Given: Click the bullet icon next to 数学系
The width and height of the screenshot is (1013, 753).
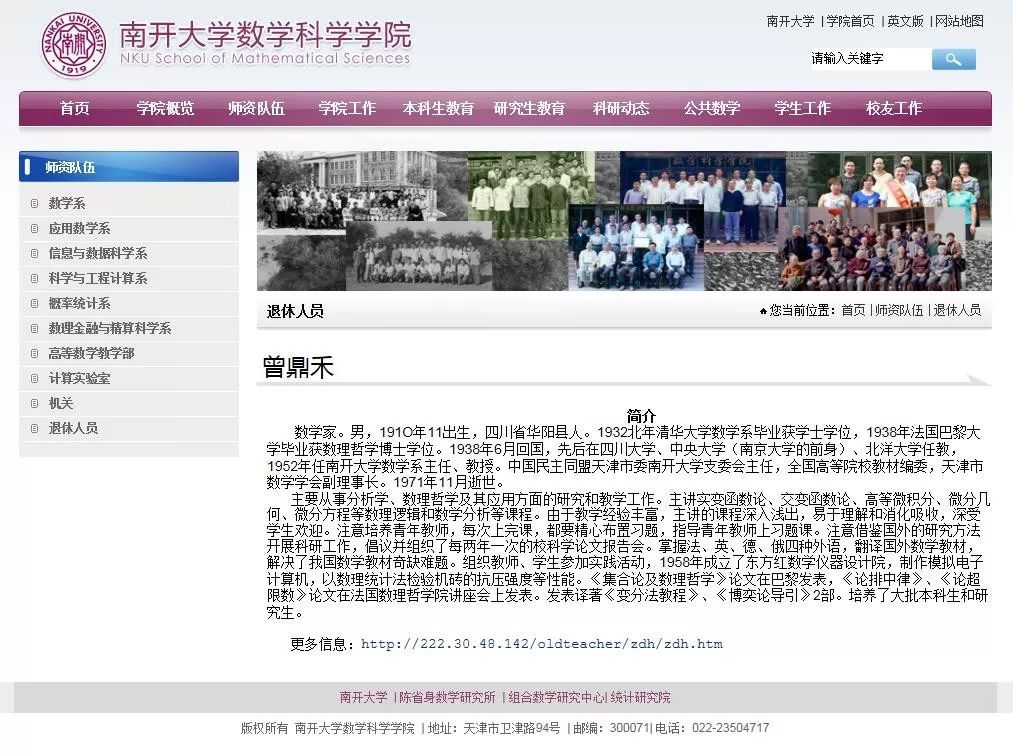Looking at the screenshot, I should tap(35, 204).
